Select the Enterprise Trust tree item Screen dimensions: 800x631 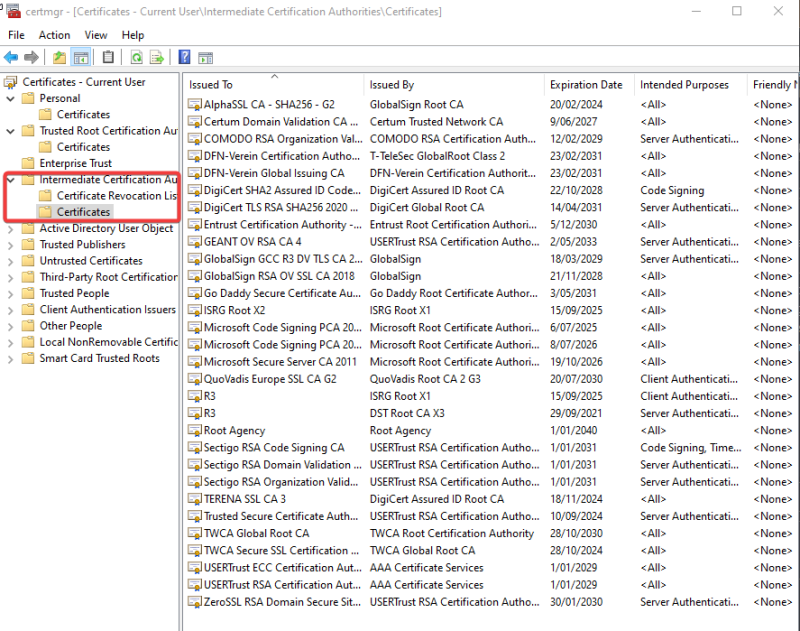pos(75,163)
